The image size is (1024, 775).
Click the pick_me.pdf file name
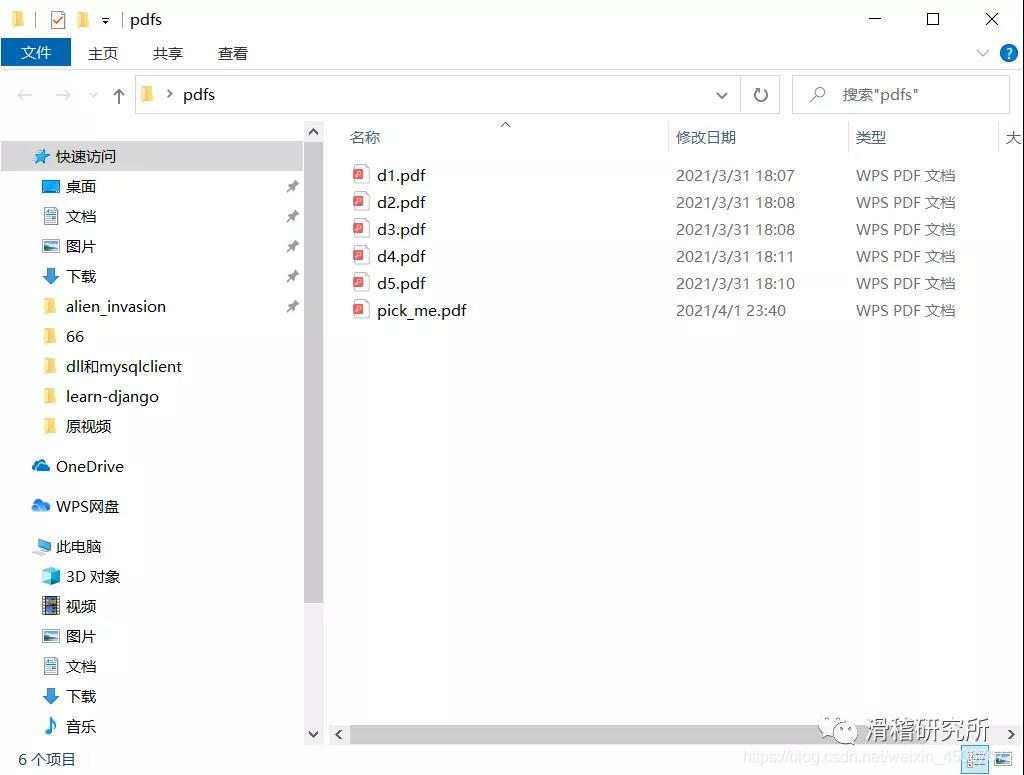(x=421, y=311)
